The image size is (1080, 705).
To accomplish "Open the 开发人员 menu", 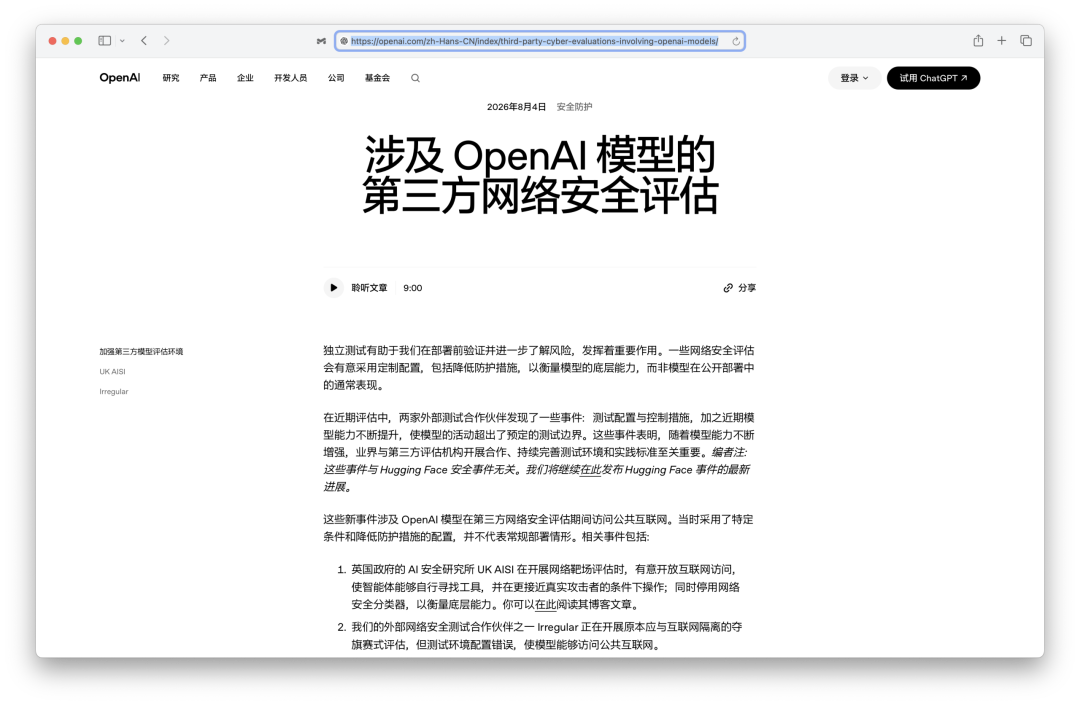I will click(291, 78).
